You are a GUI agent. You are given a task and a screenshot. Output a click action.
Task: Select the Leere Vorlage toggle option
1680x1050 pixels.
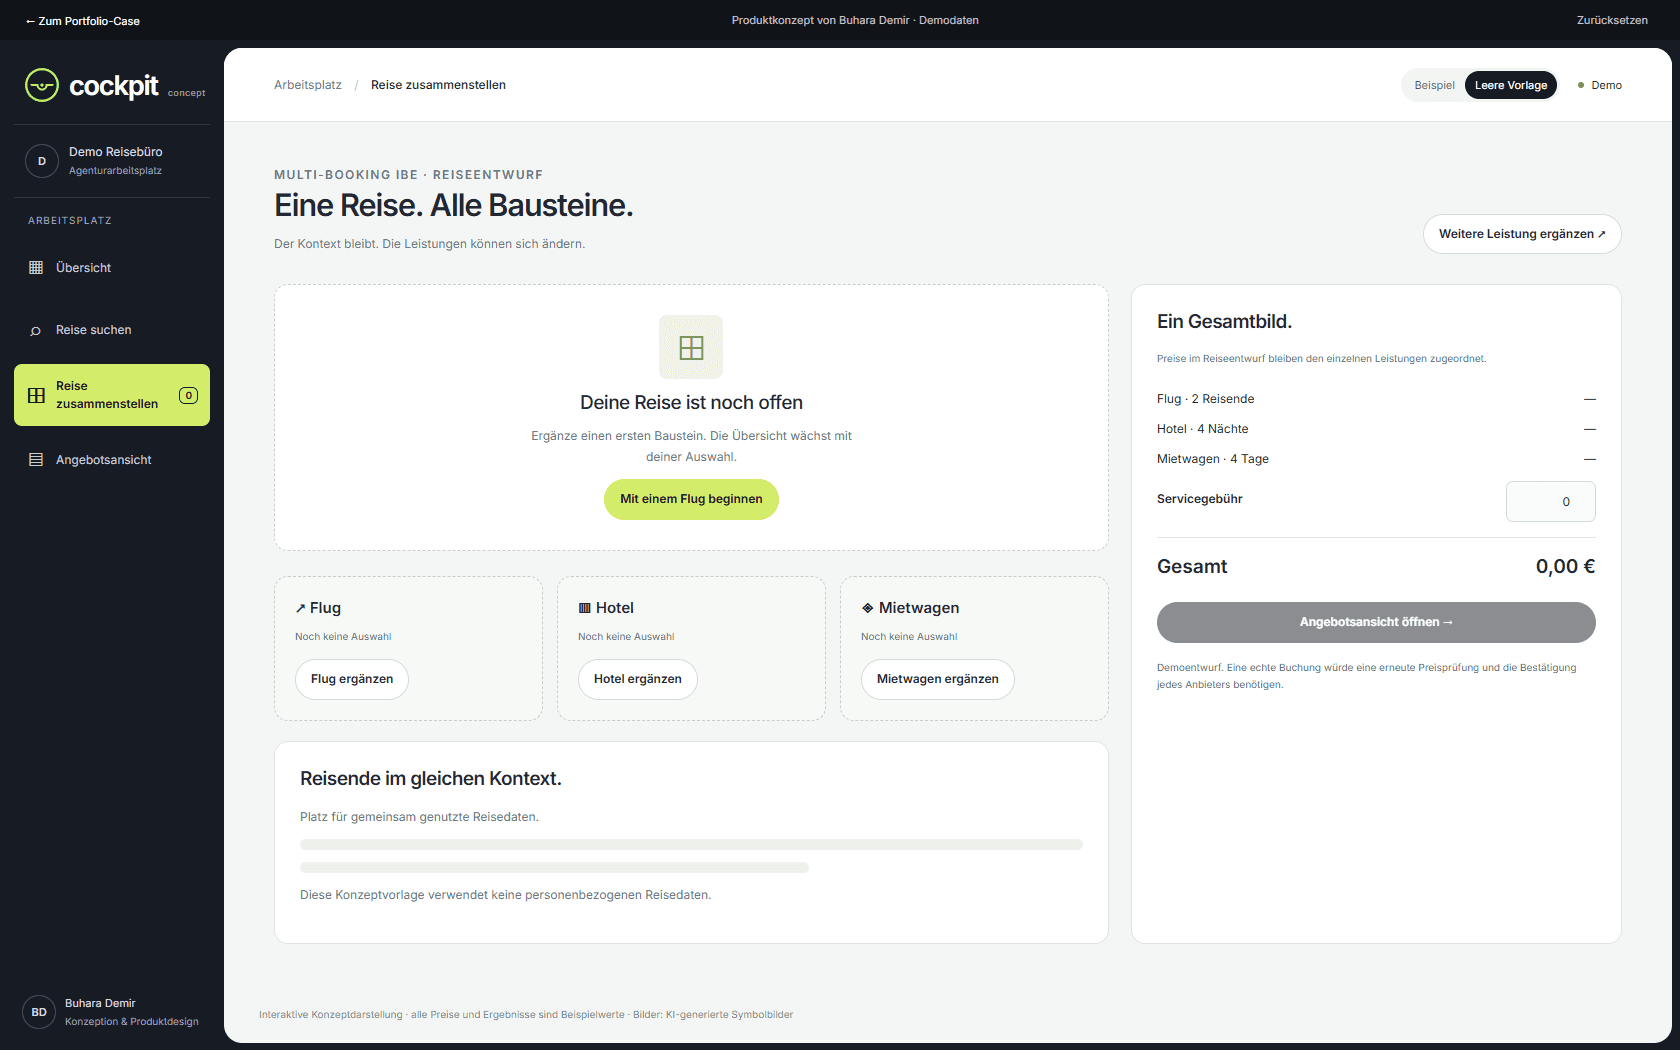coord(1511,85)
